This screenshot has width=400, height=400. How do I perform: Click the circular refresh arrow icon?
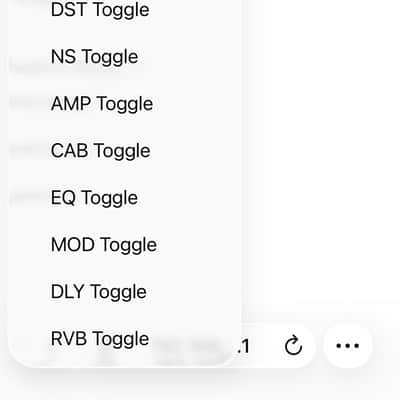coord(293,346)
